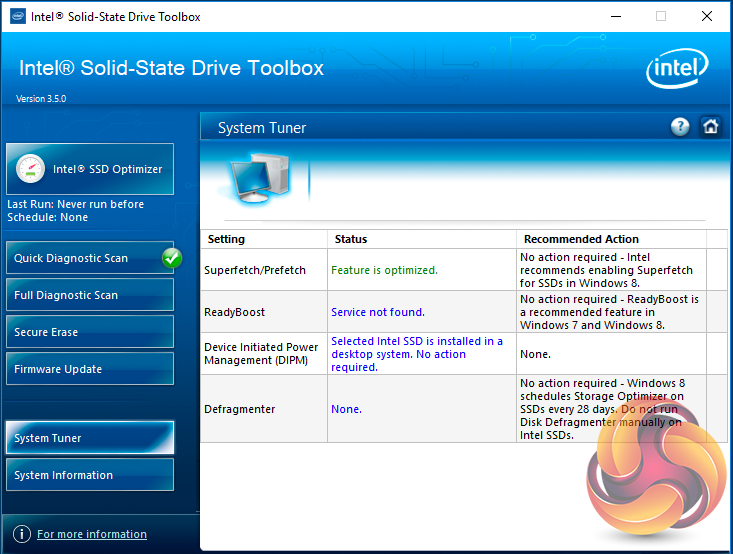Click the Setting column header
This screenshot has height=554, width=733.
(226, 239)
